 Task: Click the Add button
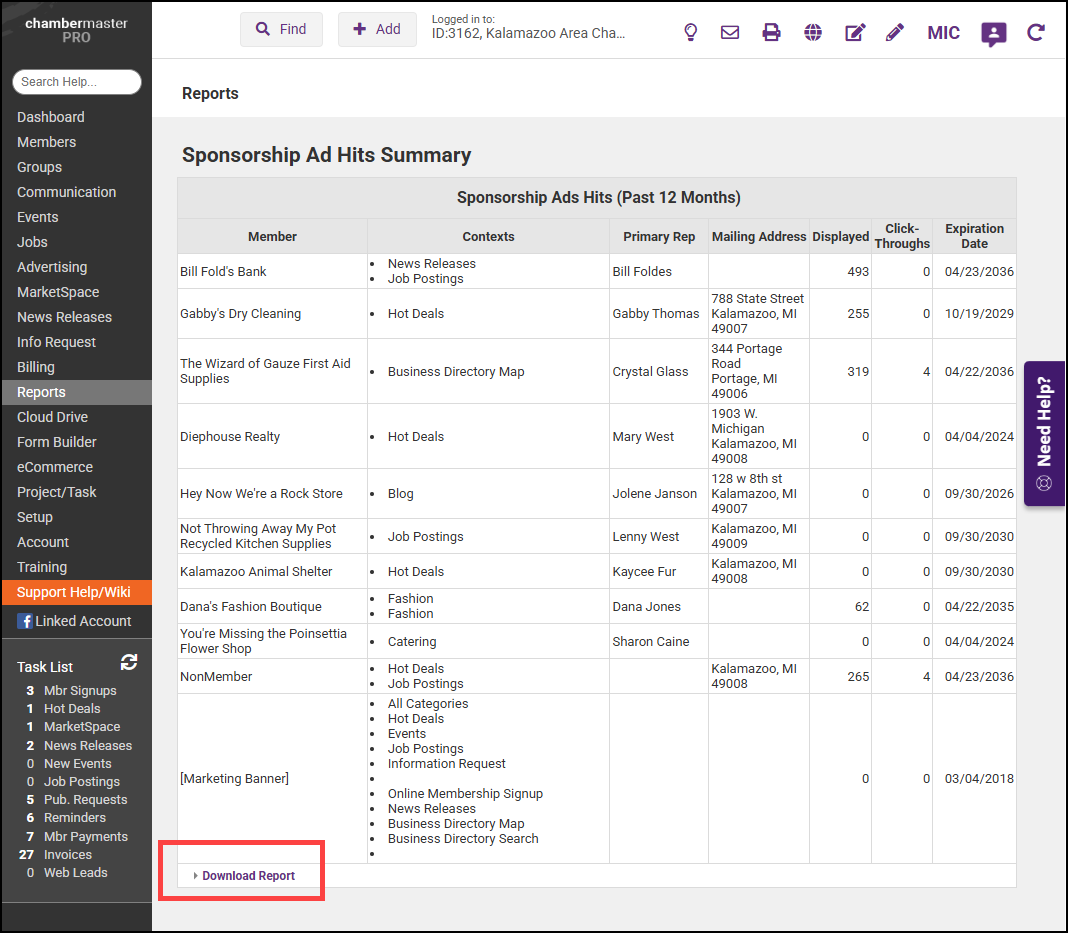click(377, 29)
